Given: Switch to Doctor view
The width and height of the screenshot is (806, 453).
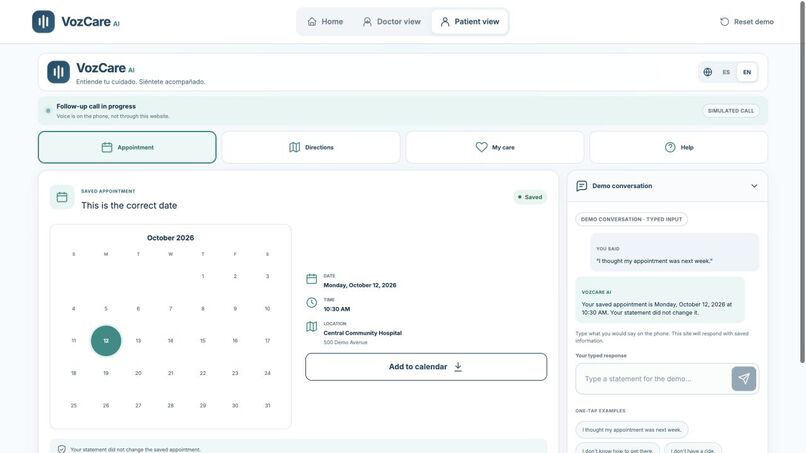Looking at the screenshot, I should coord(392,22).
